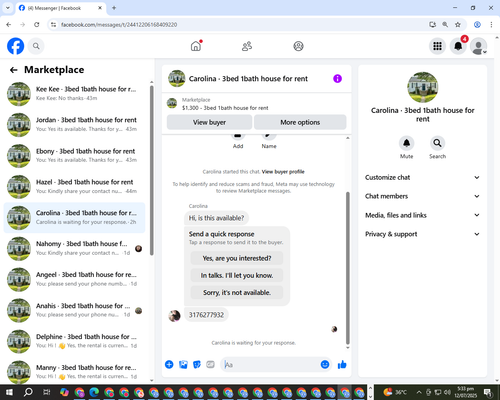This screenshot has height=400, width=500.
Task: Expand the Privacy & support section
Action: [x=422, y=234]
